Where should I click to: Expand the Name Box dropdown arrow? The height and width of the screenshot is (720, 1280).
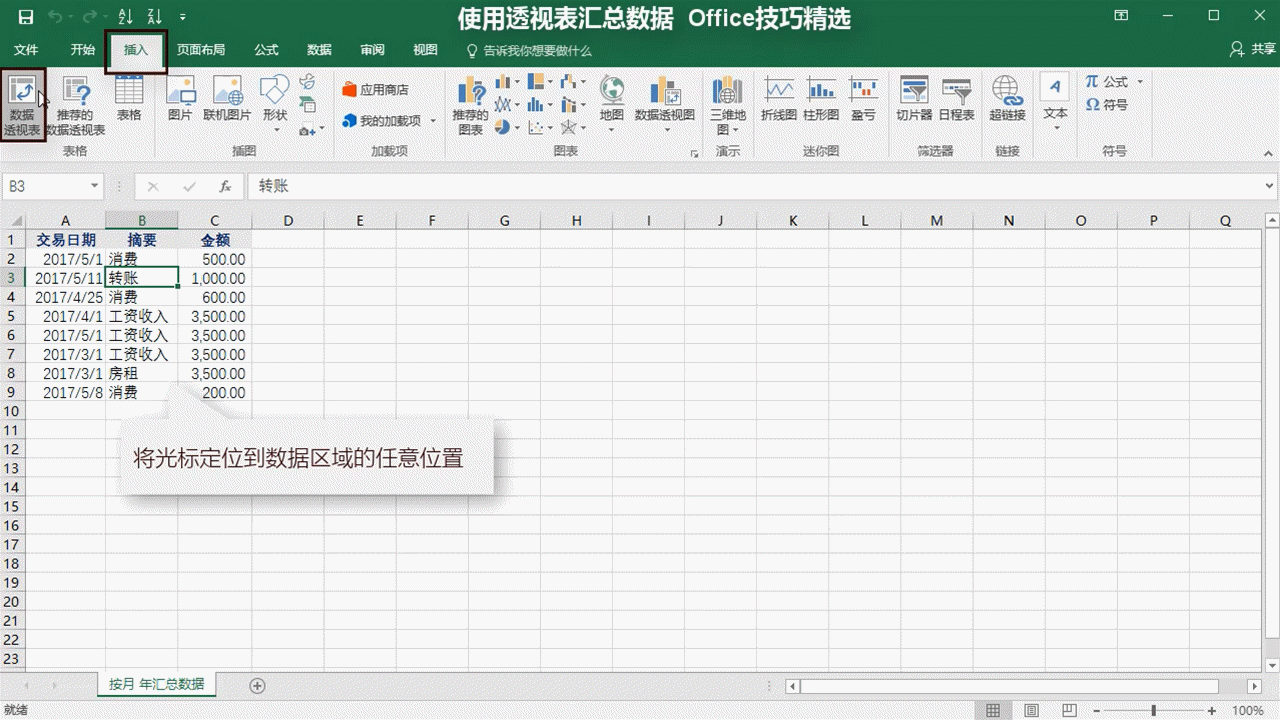(x=95, y=186)
